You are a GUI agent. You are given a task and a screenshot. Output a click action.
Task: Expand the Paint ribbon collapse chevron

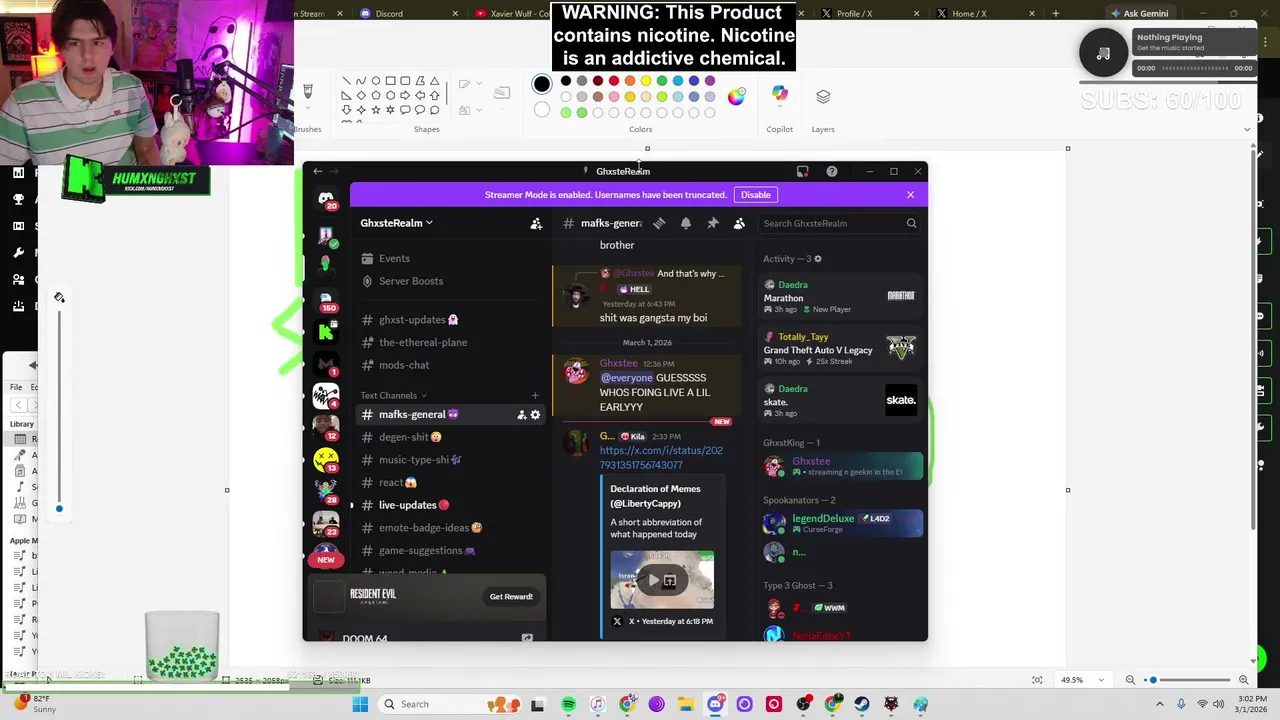[x=1246, y=129]
